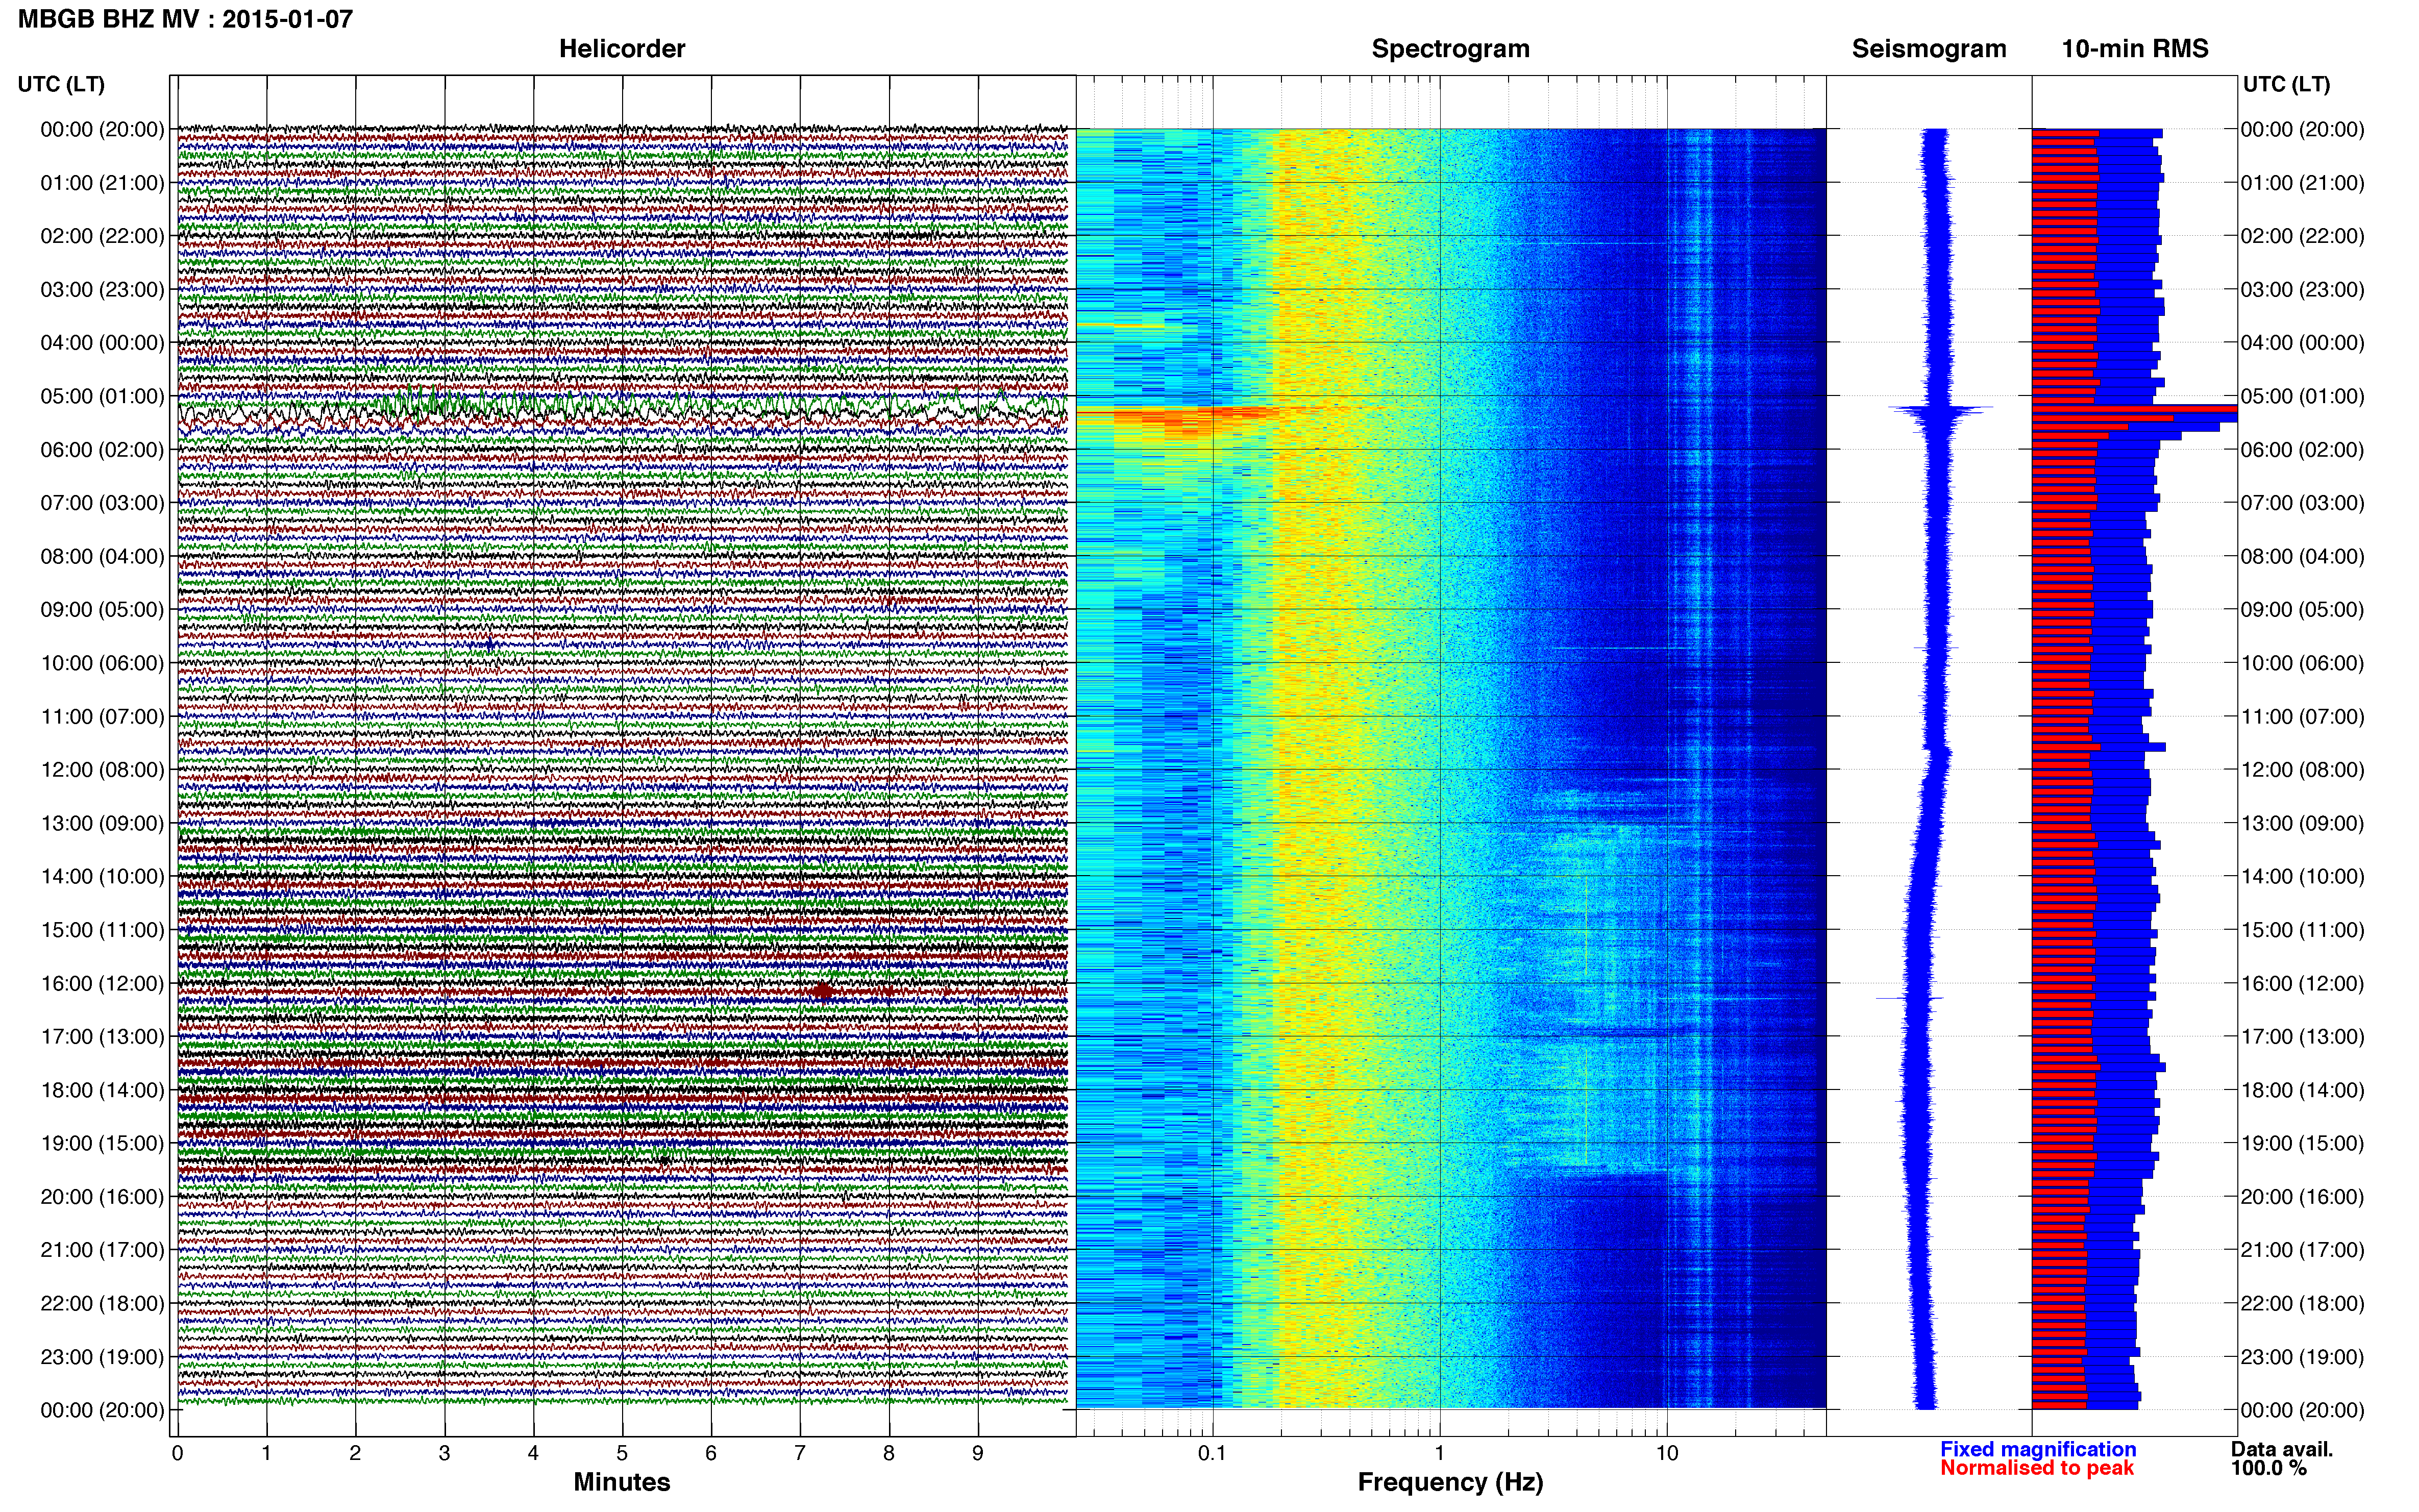Screen dimensions: 2419x1512
Task: Click the right '03:00 (23:00)' time label
Action: (x=2302, y=290)
